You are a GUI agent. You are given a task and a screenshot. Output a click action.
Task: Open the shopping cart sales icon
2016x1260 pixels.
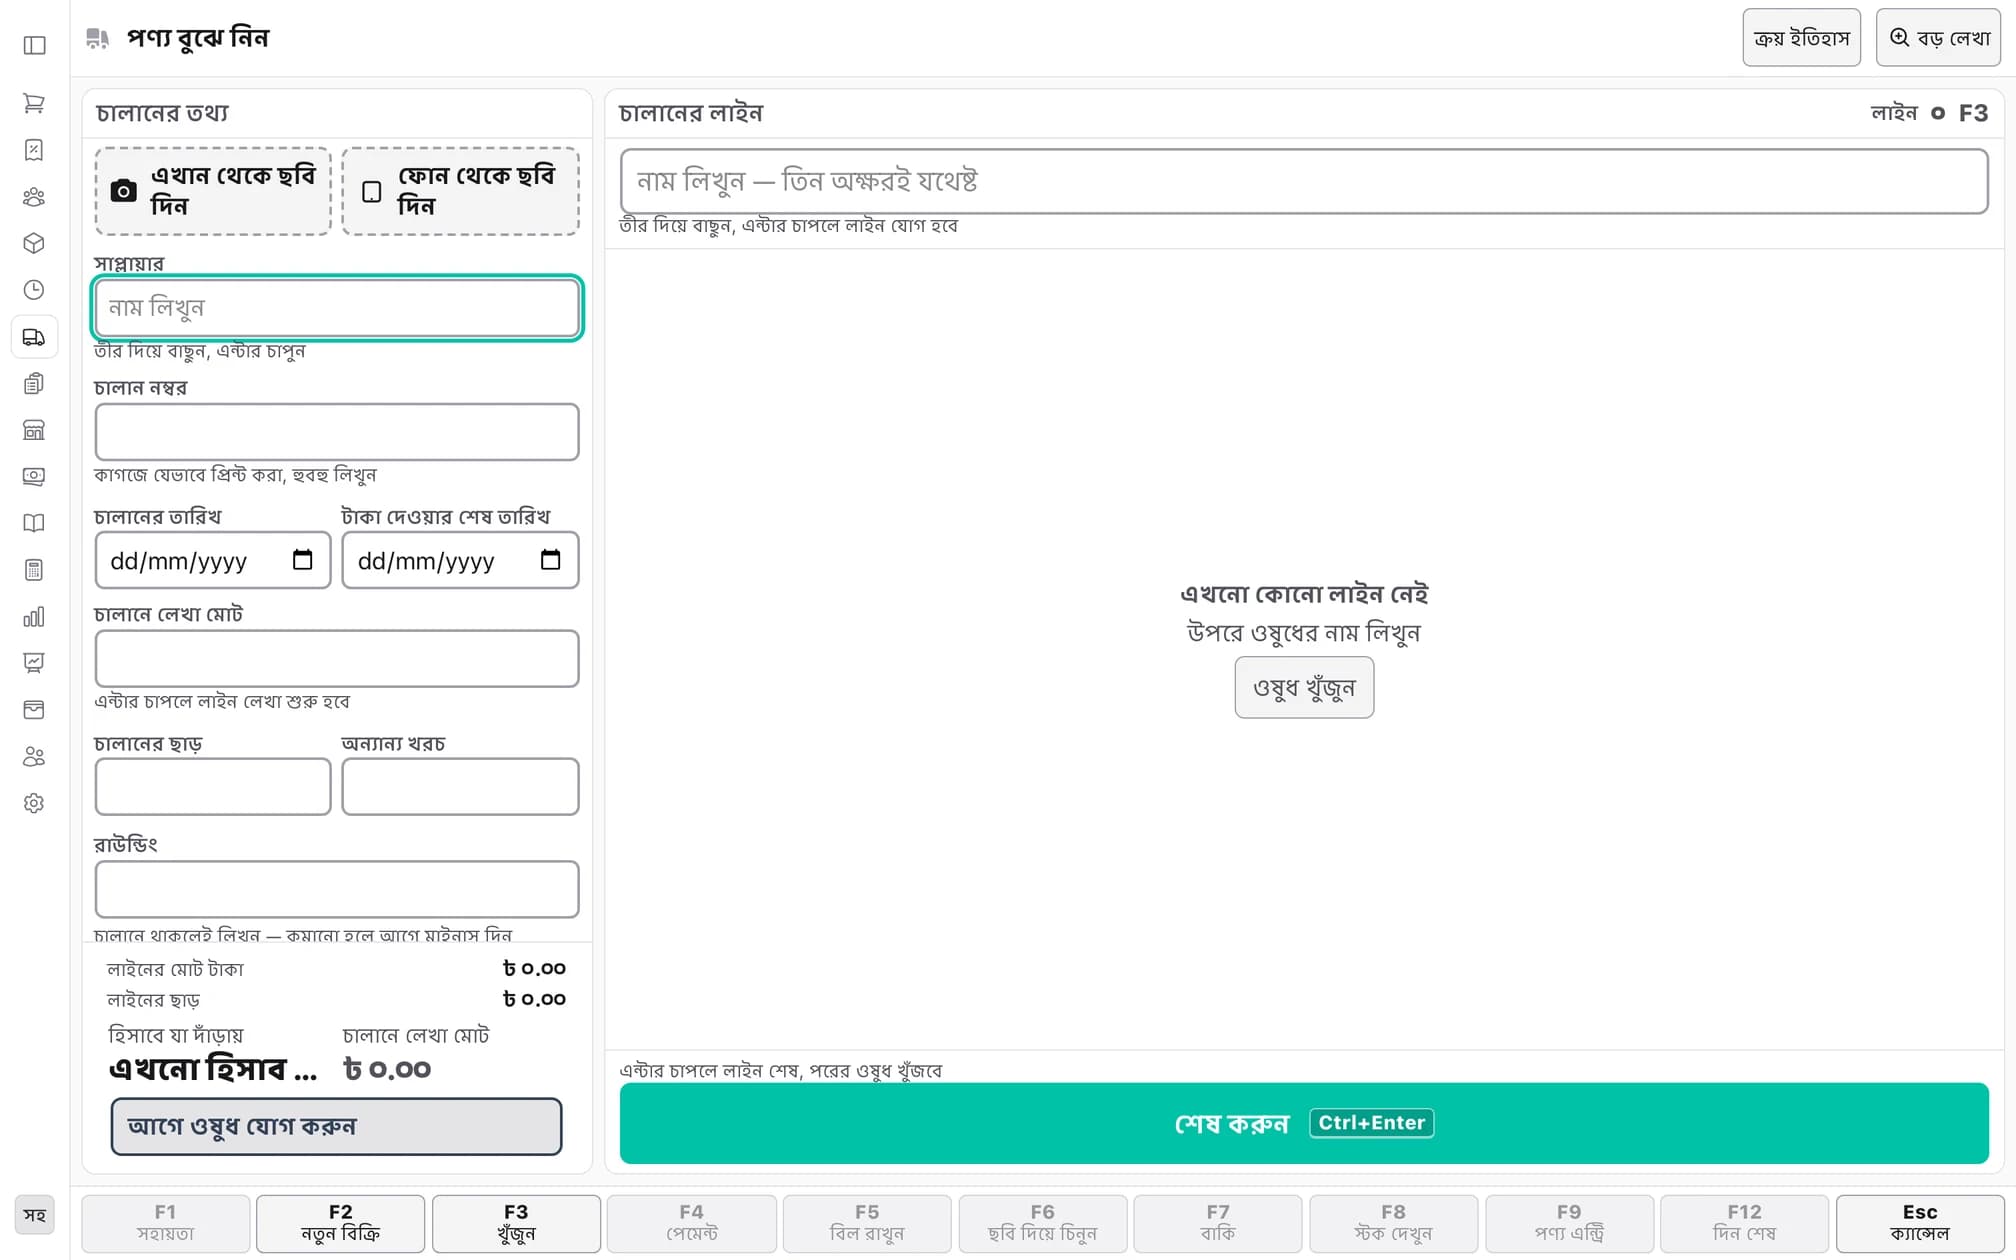coord(34,103)
